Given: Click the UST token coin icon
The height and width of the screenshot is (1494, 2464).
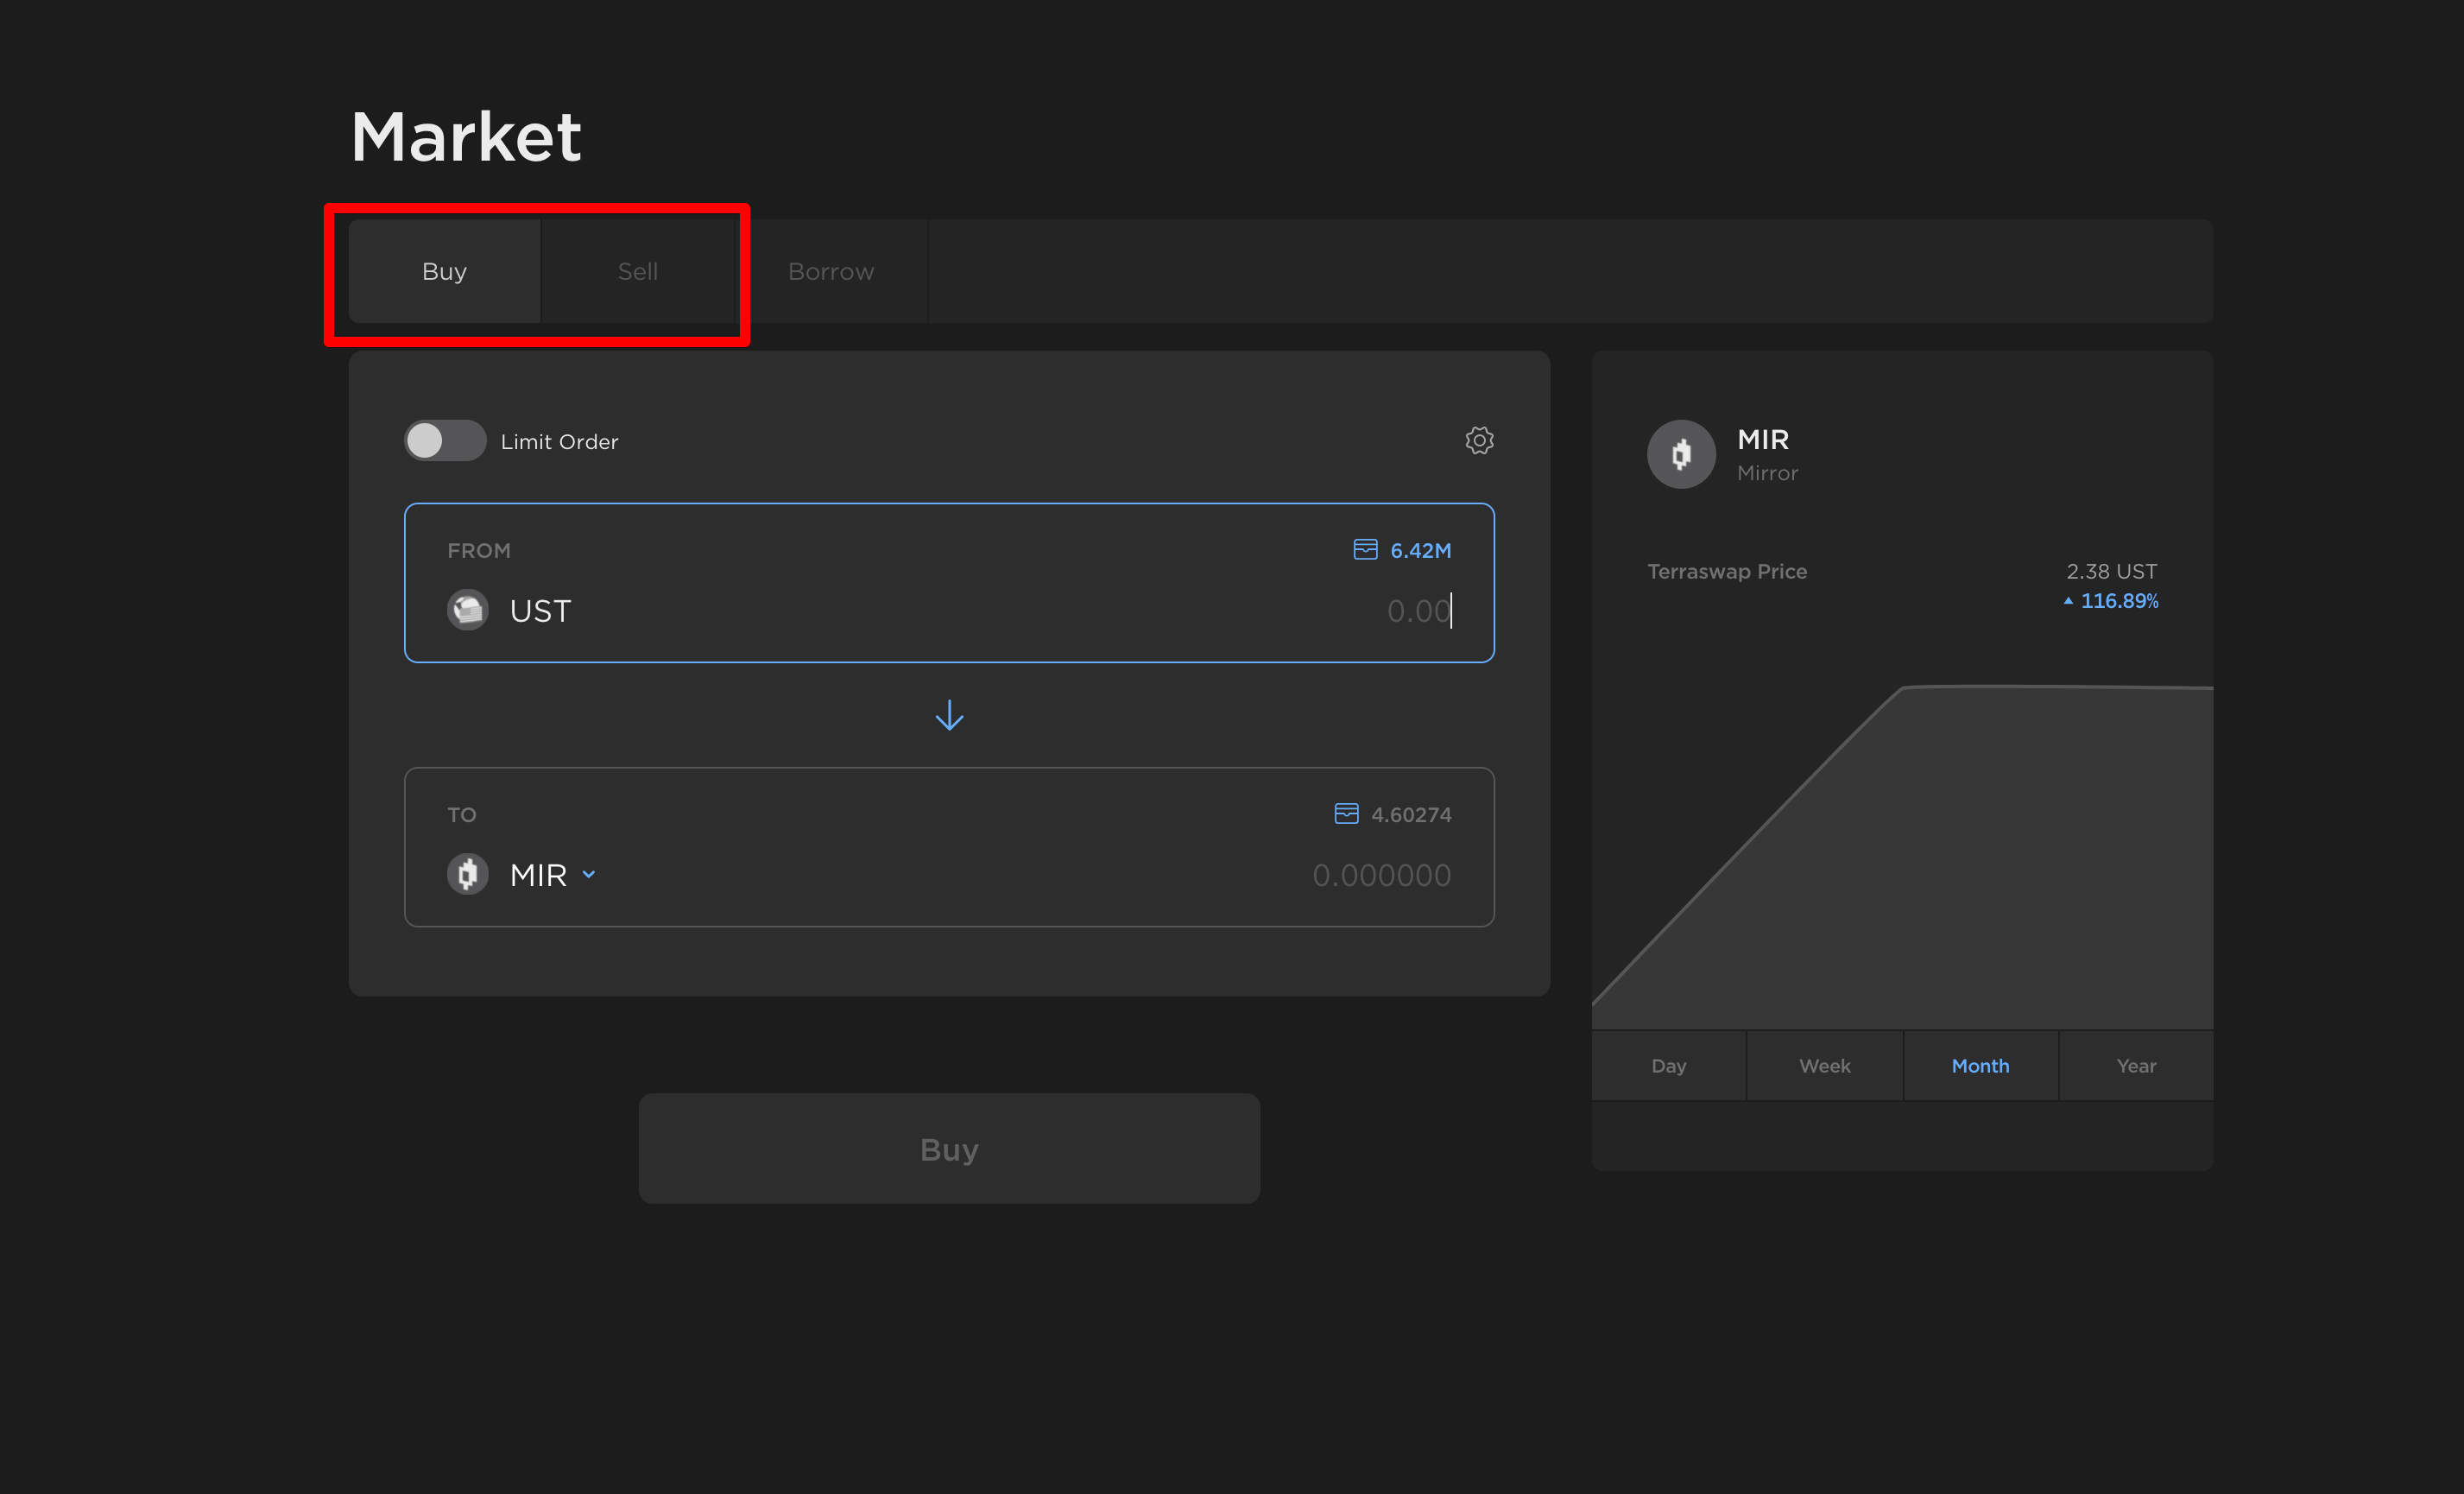Looking at the screenshot, I should [x=467, y=610].
